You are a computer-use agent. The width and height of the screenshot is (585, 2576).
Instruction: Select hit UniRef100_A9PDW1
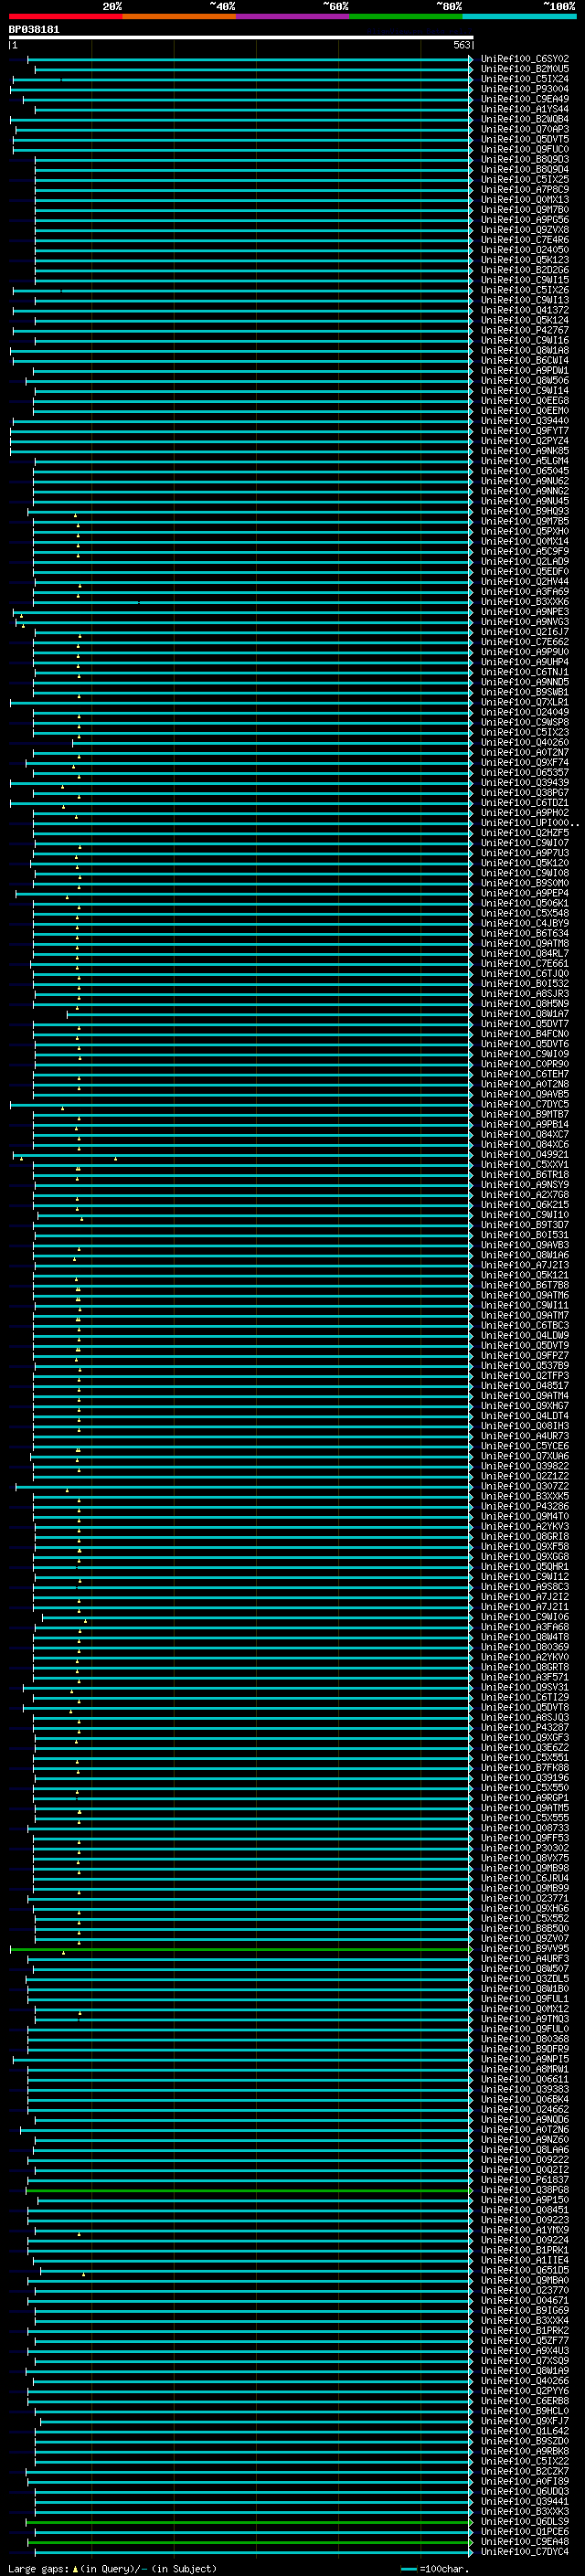click(525, 371)
